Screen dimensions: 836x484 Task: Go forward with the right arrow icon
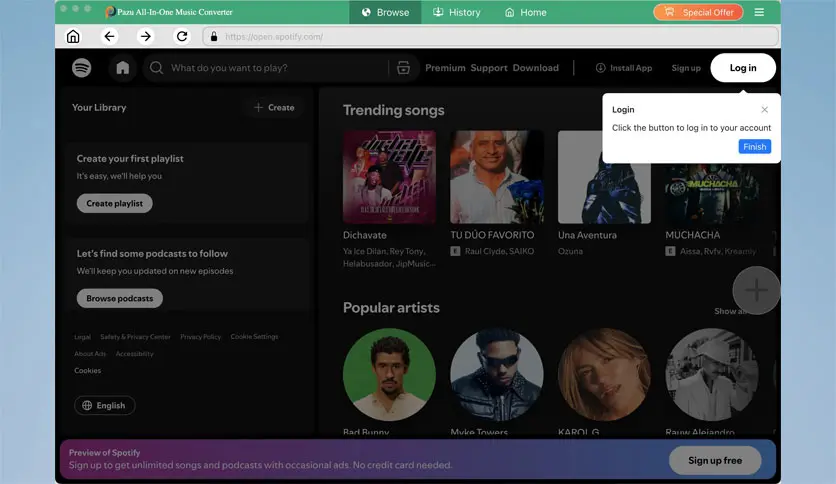click(x=146, y=36)
